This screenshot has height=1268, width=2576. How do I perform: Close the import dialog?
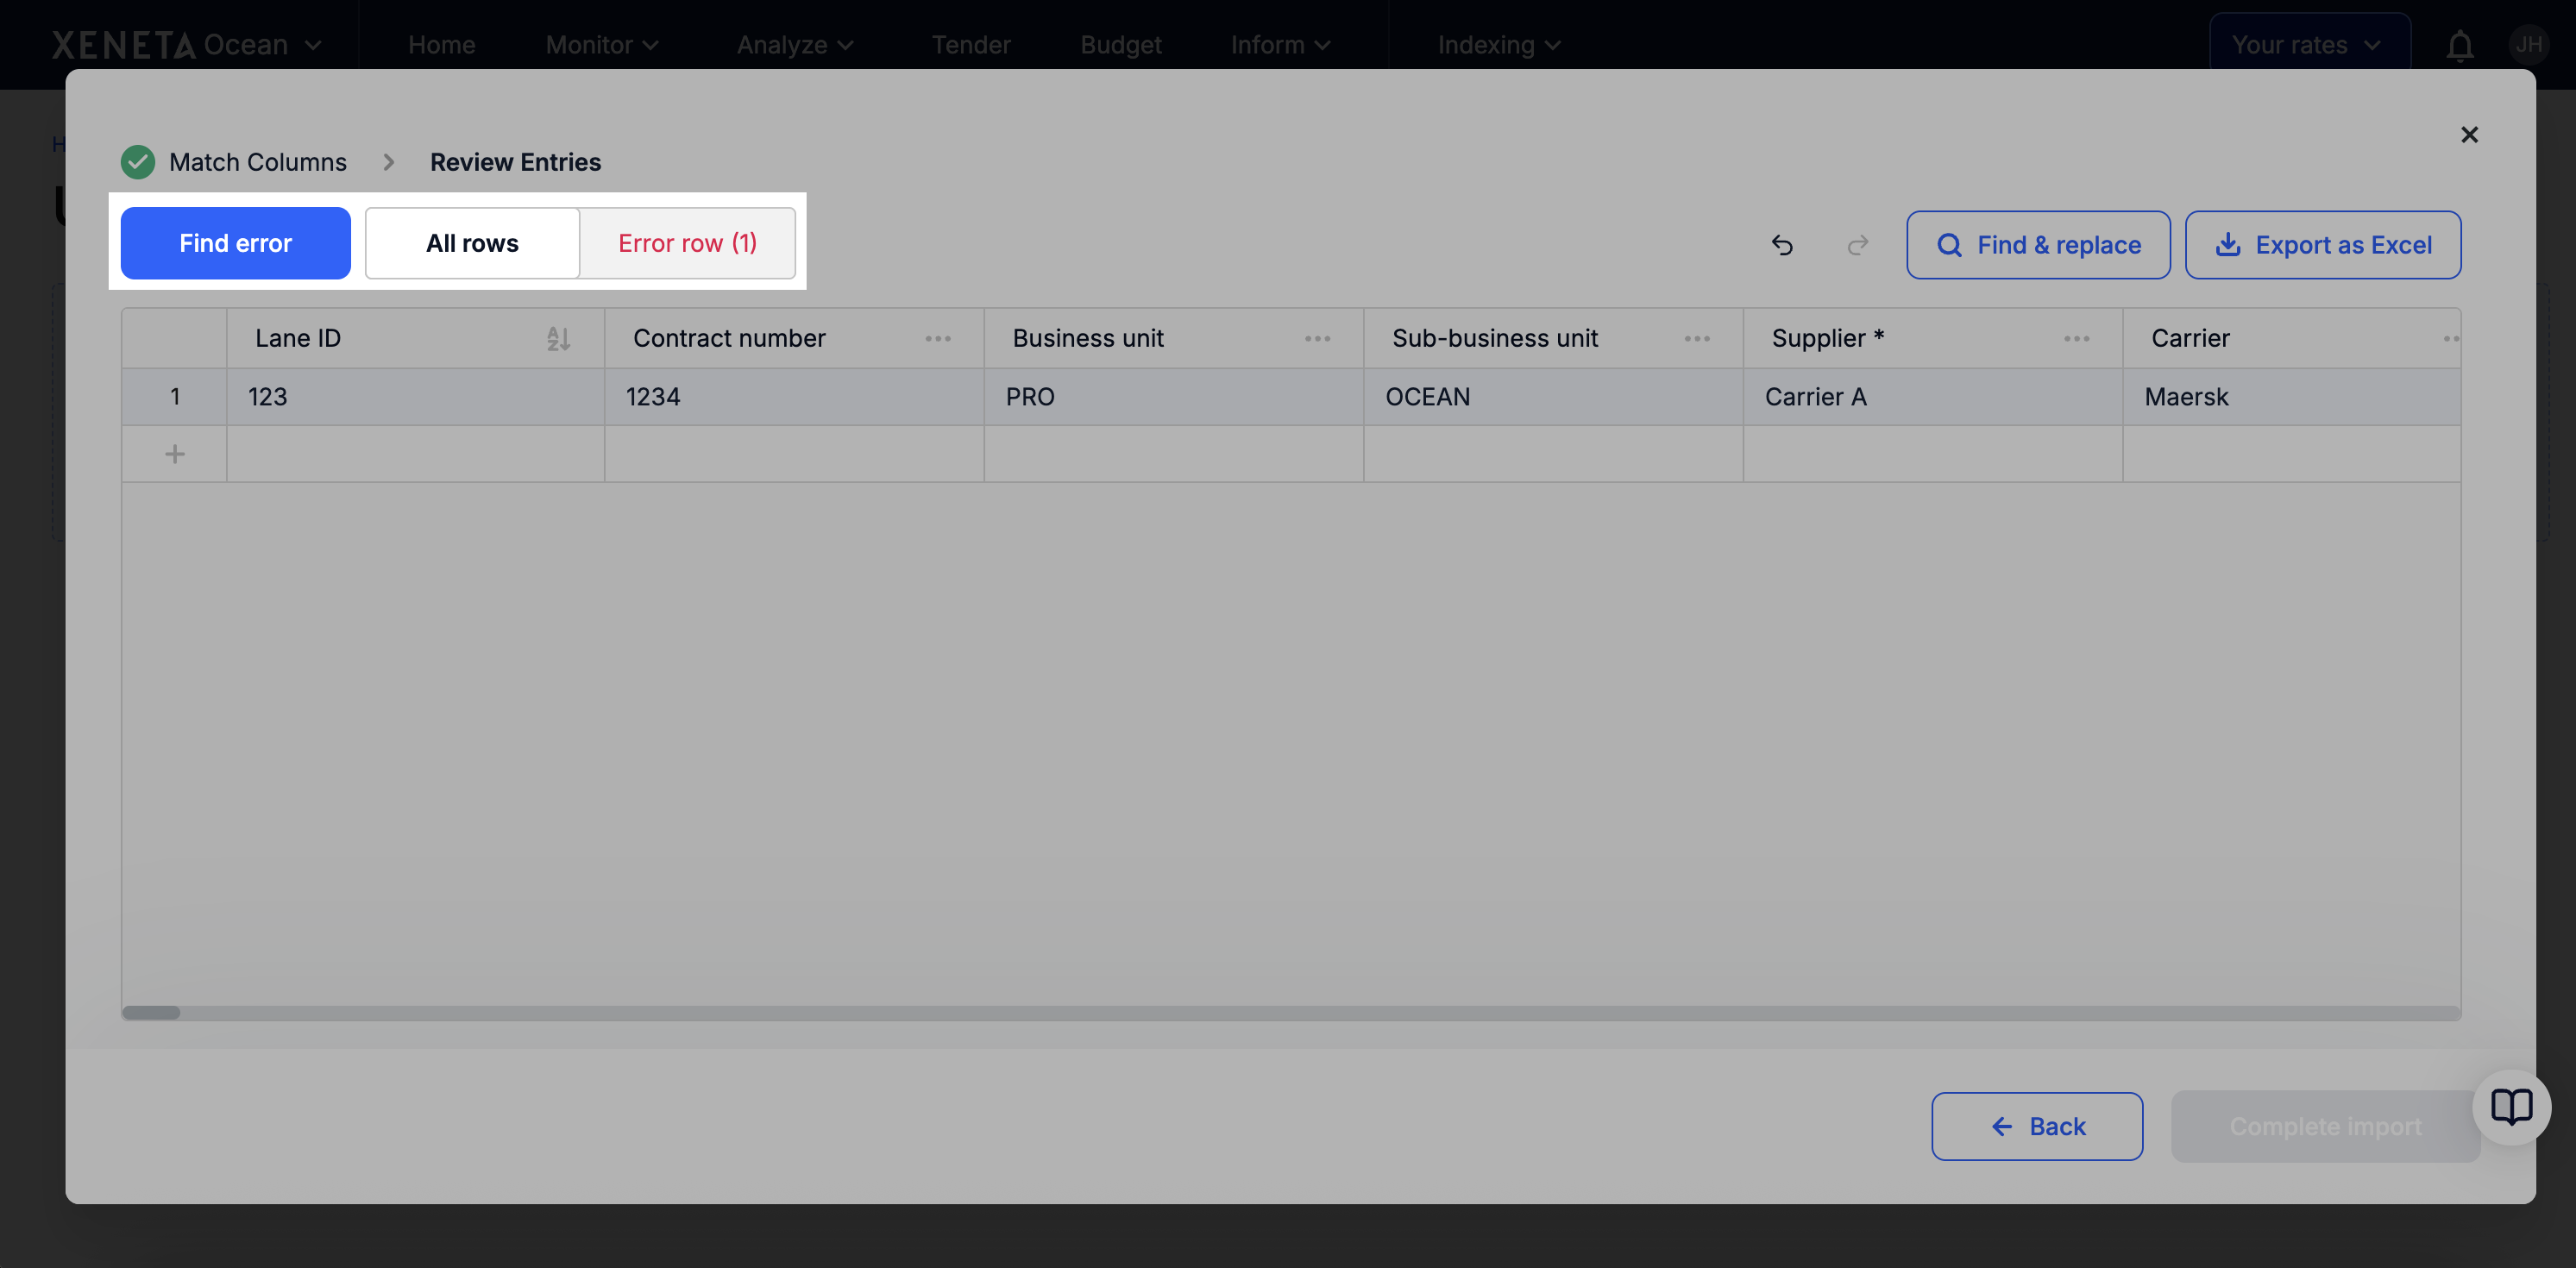coord(2469,135)
